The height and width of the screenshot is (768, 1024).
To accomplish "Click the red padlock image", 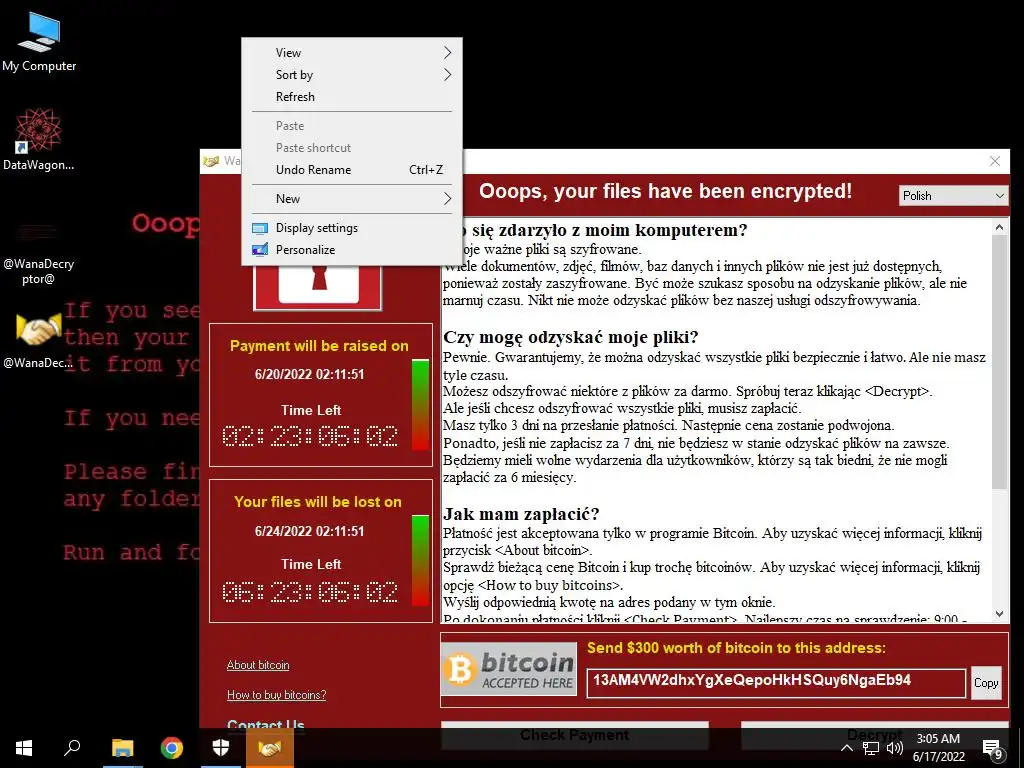I will pos(318,285).
